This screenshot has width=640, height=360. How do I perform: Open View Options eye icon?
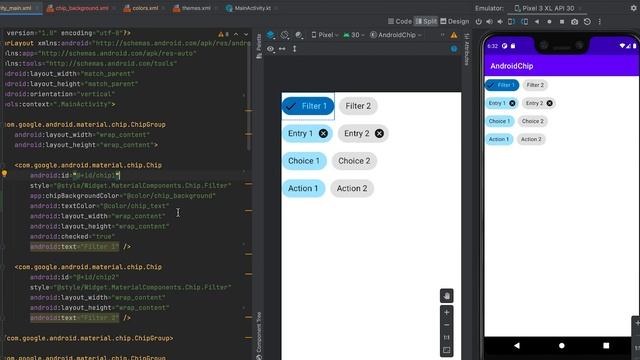(x=271, y=49)
